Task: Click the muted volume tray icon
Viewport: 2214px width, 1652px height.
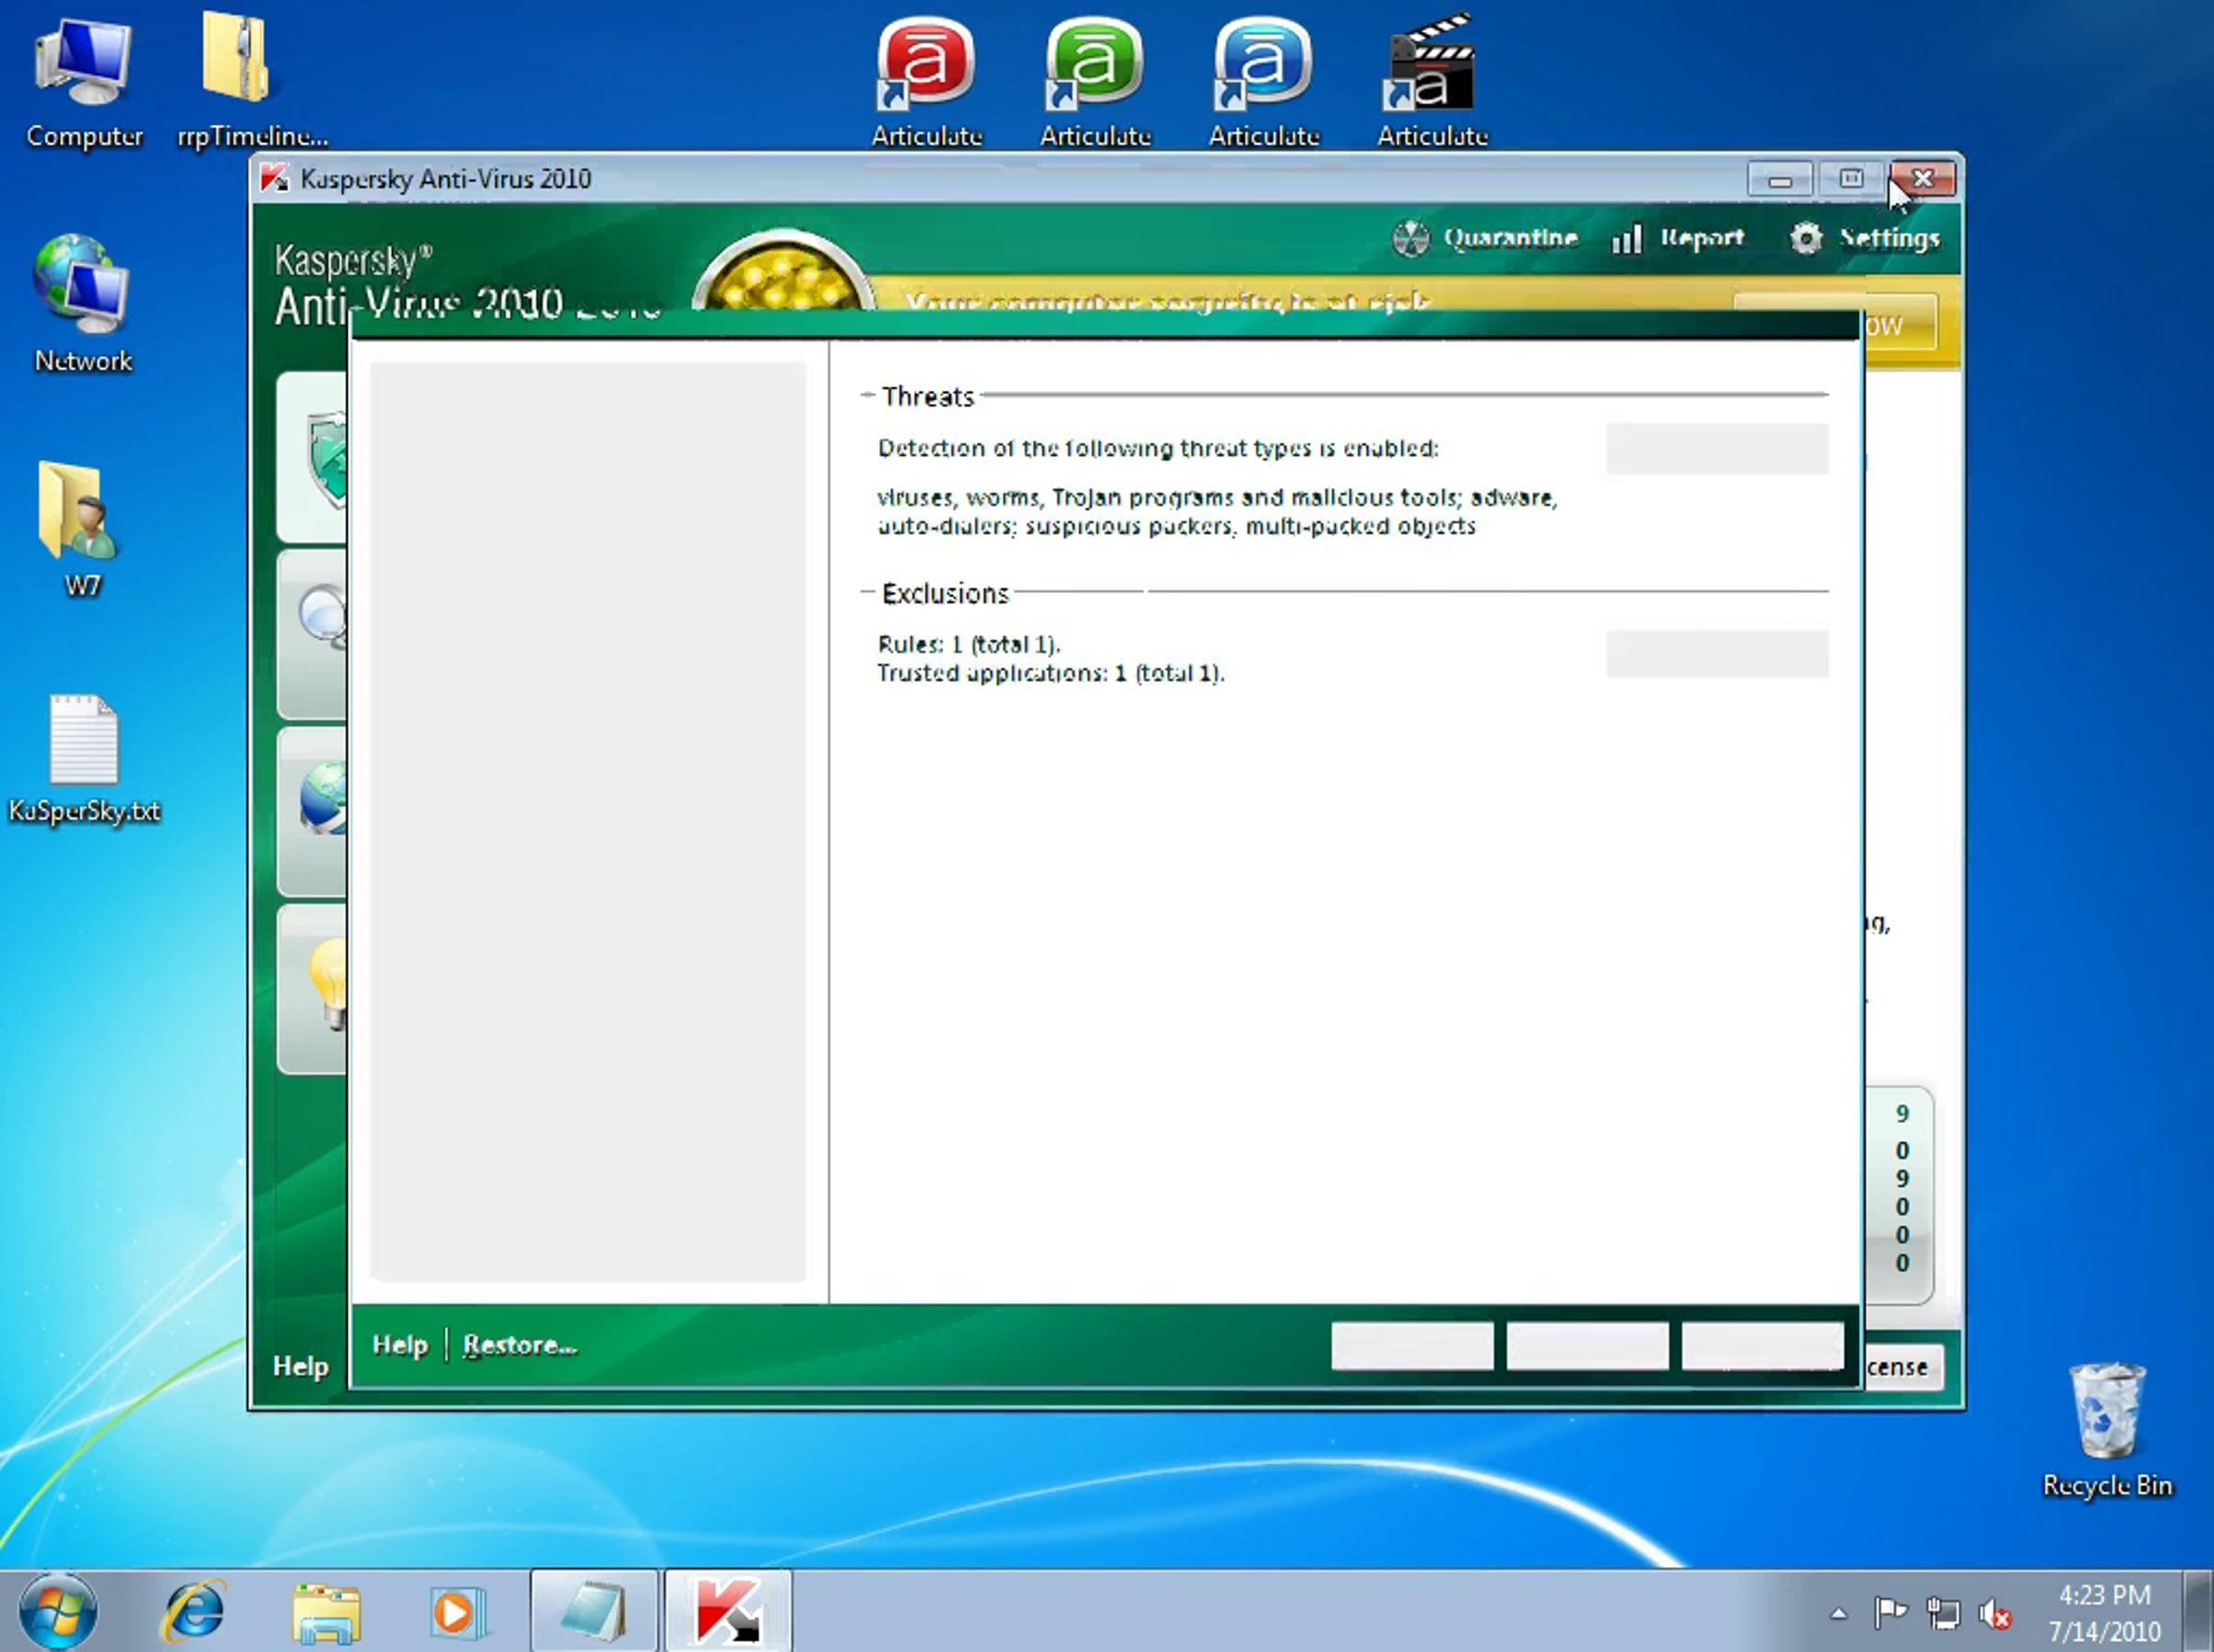Action: [x=1994, y=1613]
